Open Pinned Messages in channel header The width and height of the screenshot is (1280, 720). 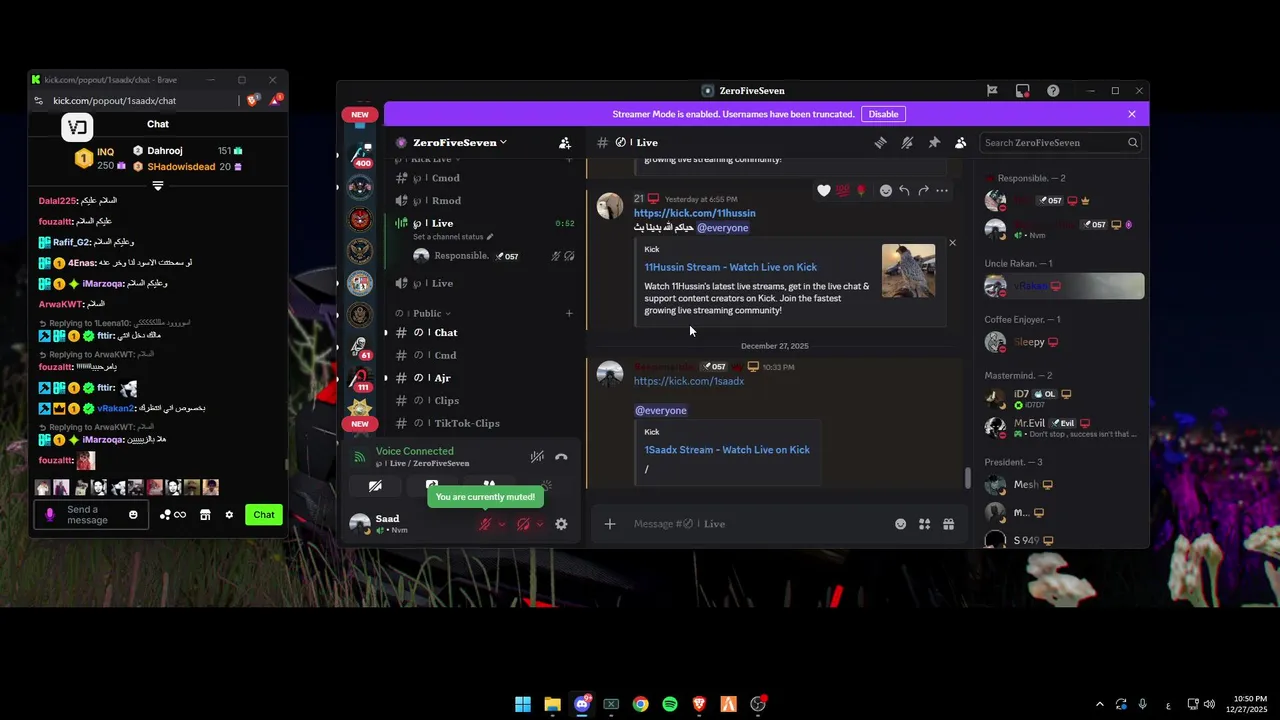(x=934, y=143)
